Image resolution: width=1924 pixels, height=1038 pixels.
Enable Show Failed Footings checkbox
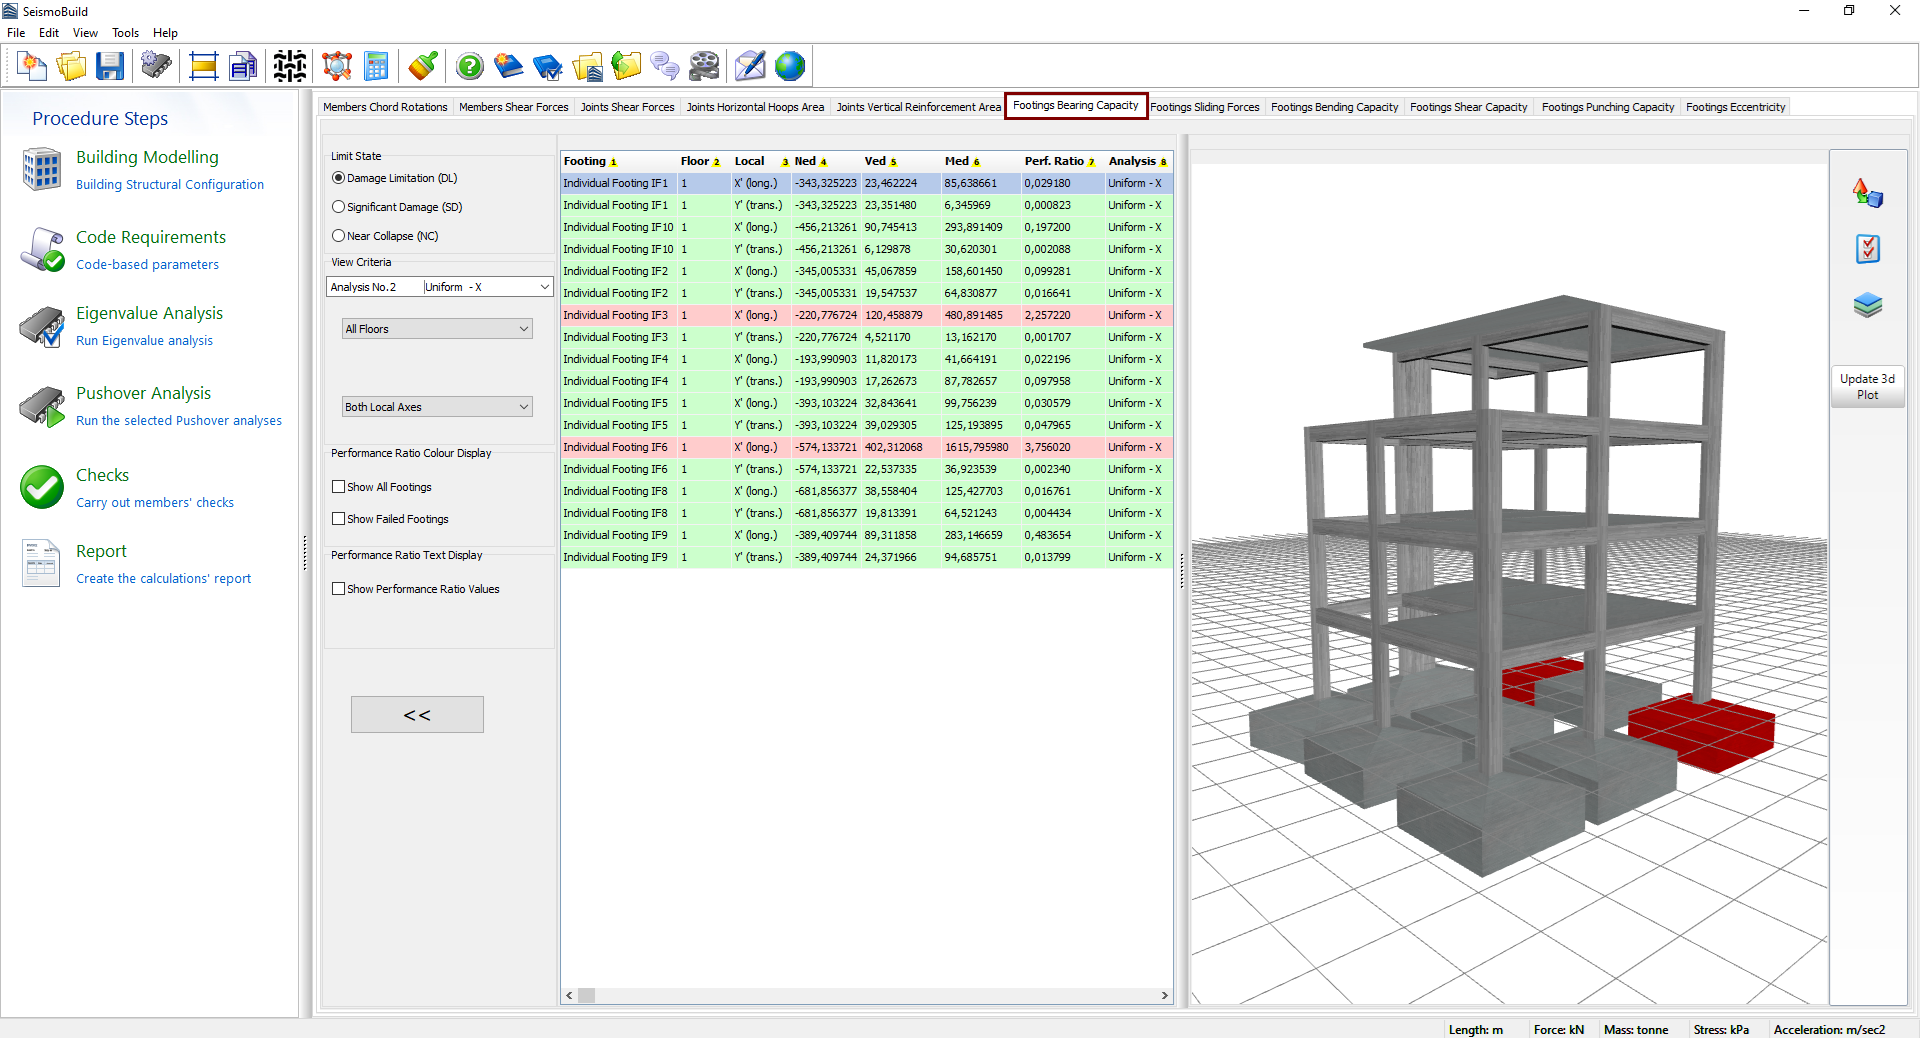click(339, 519)
